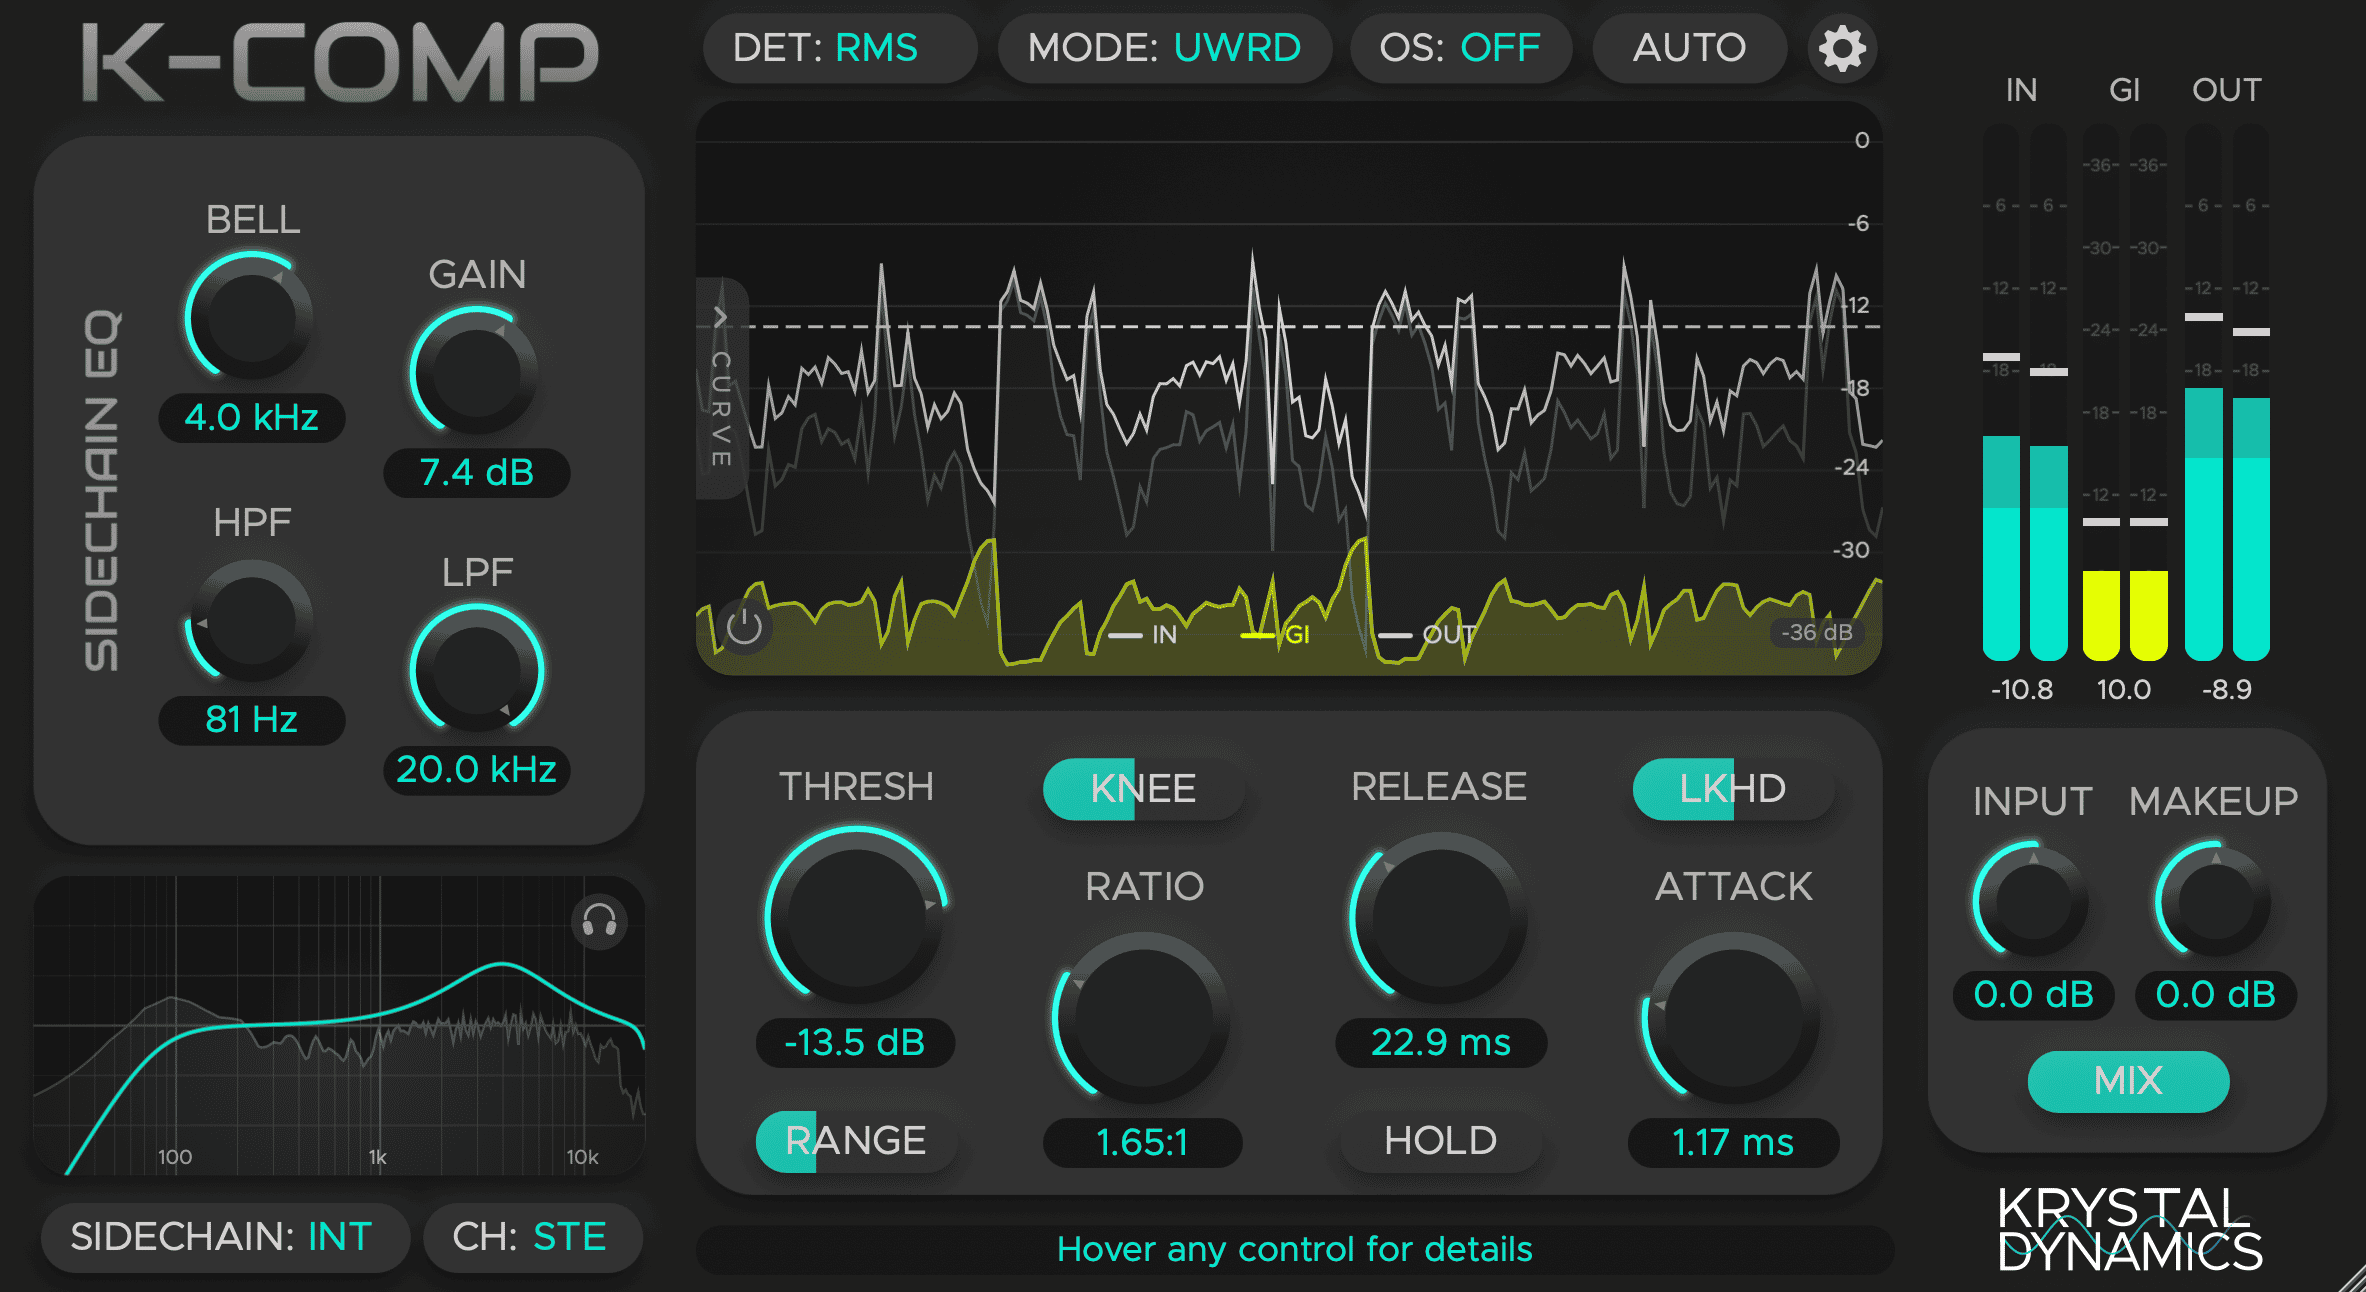This screenshot has height=1292, width=2366.
Task: Click the MAKEUP gain knob
Action: [2215, 900]
